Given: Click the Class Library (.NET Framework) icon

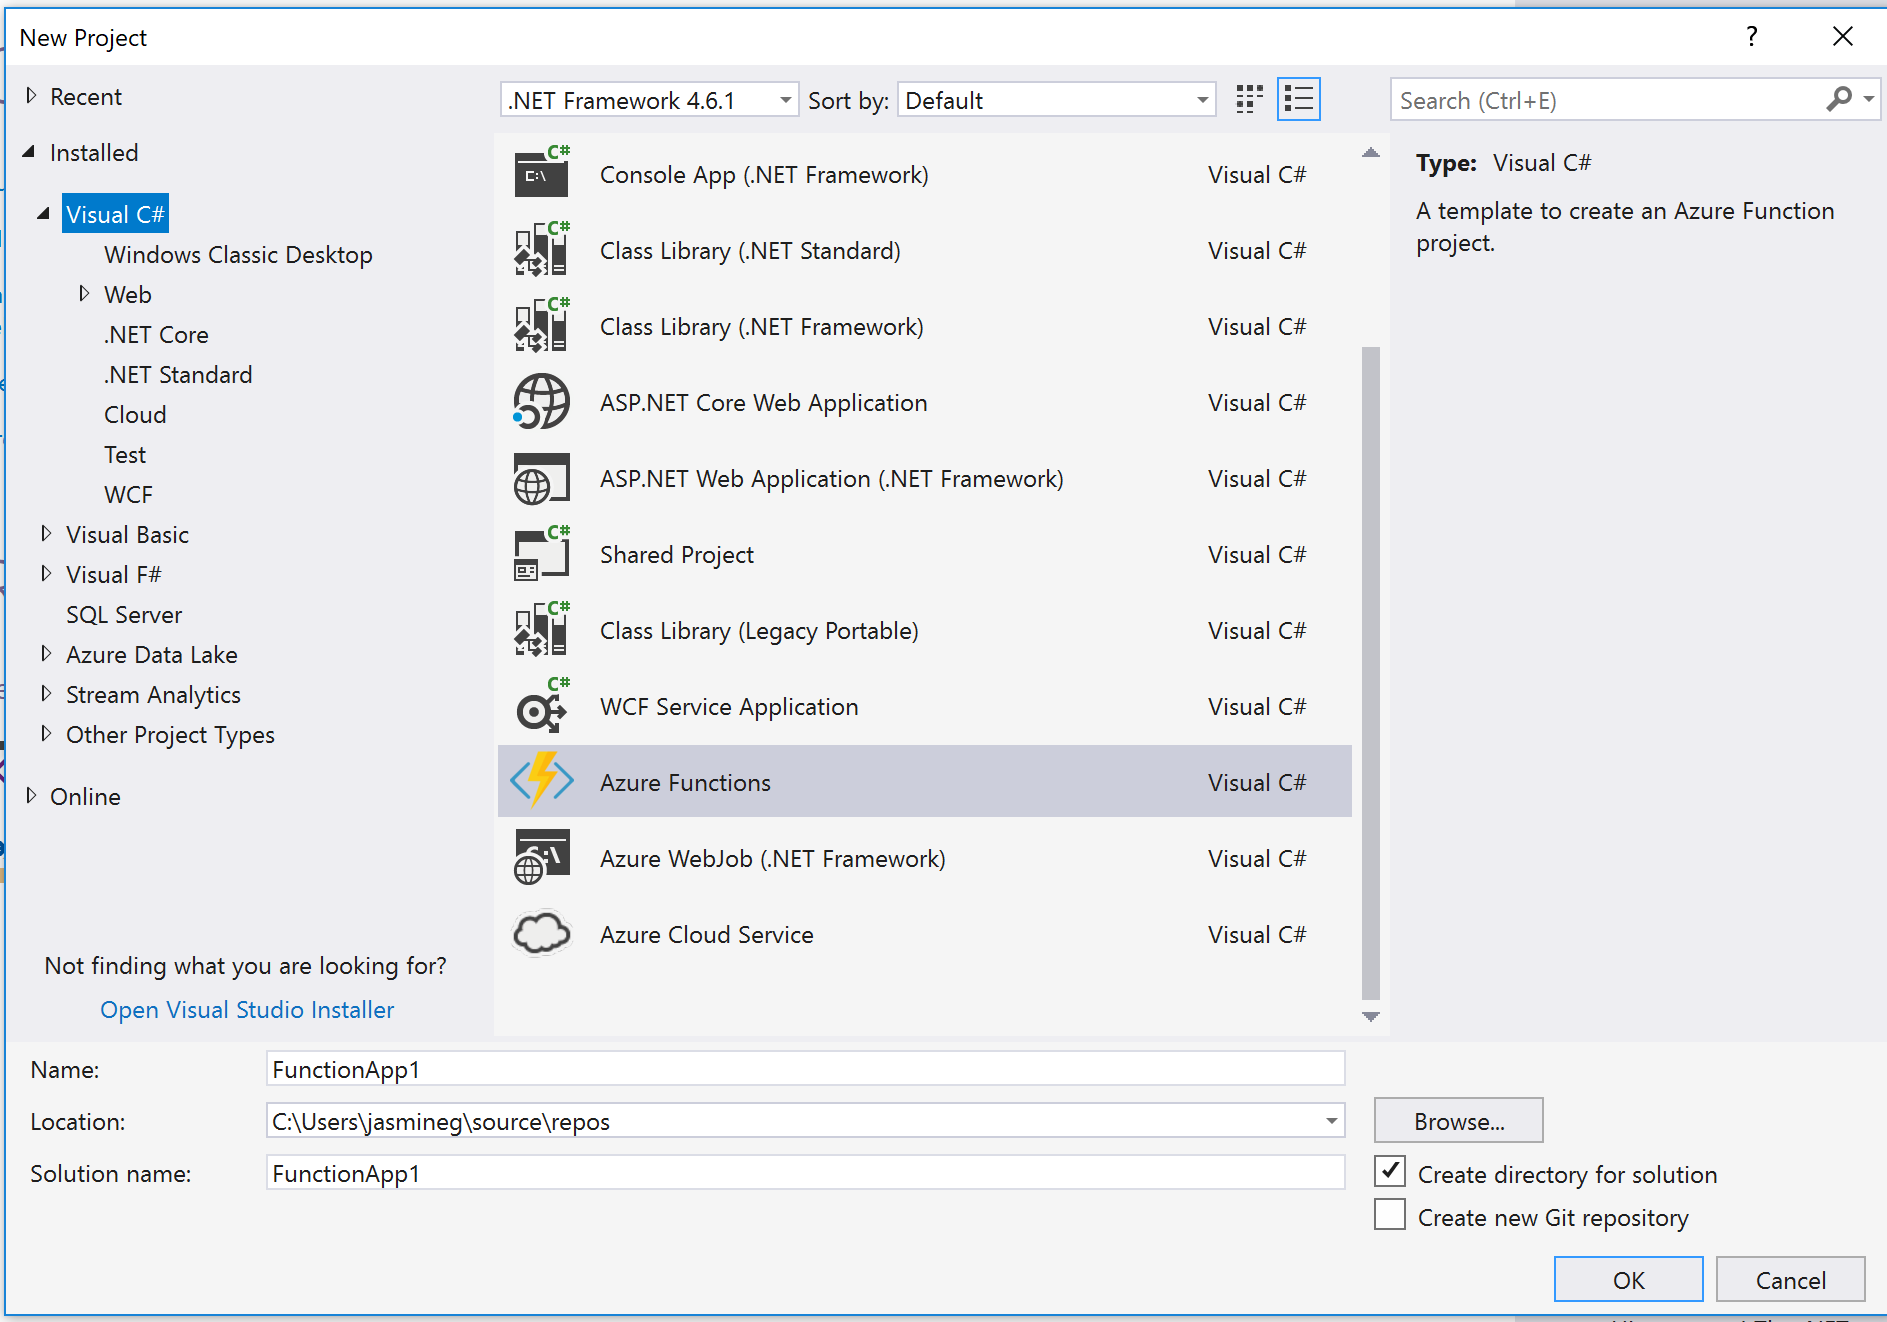Looking at the screenshot, I should (542, 325).
